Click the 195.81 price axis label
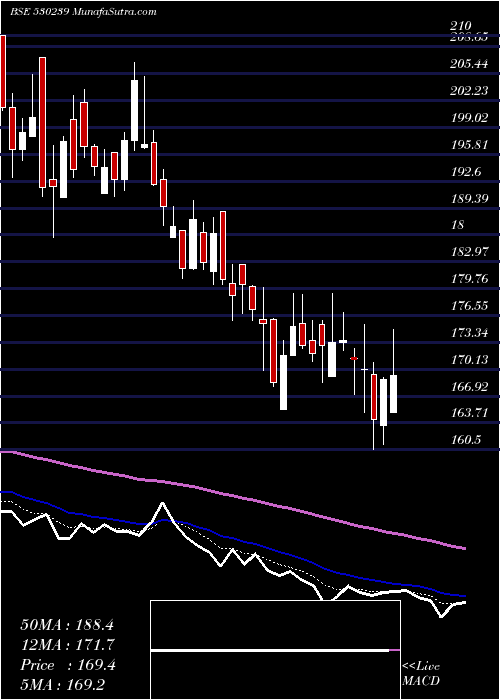Image resolution: width=500 pixels, height=700 pixels. click(x=469, y=145)
